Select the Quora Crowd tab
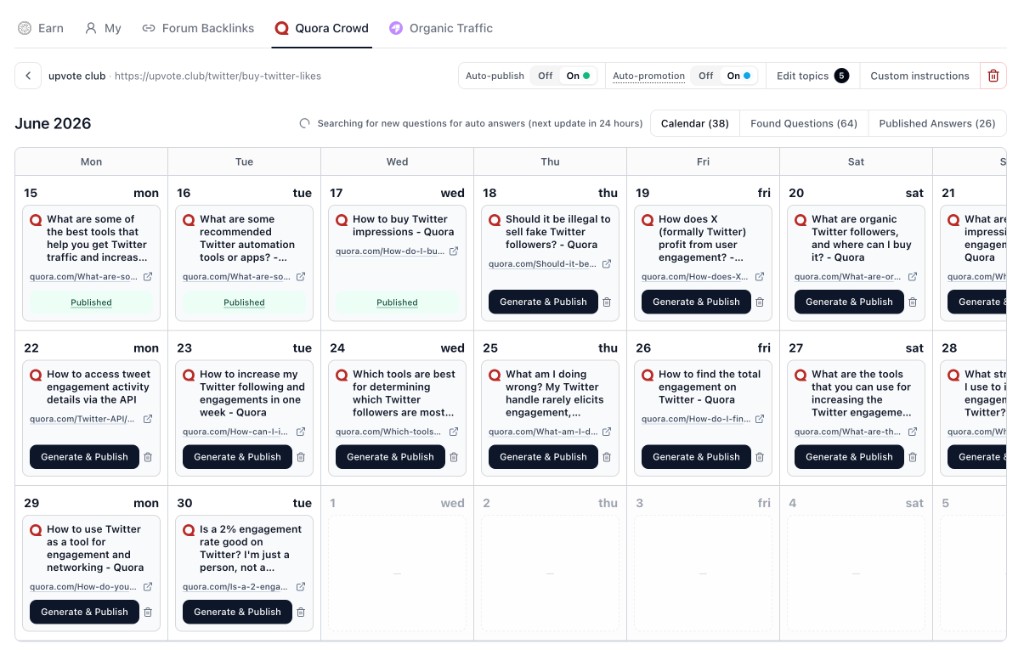Image resolution: width=1024 pixels, height=672 pixels. point(321,28)
